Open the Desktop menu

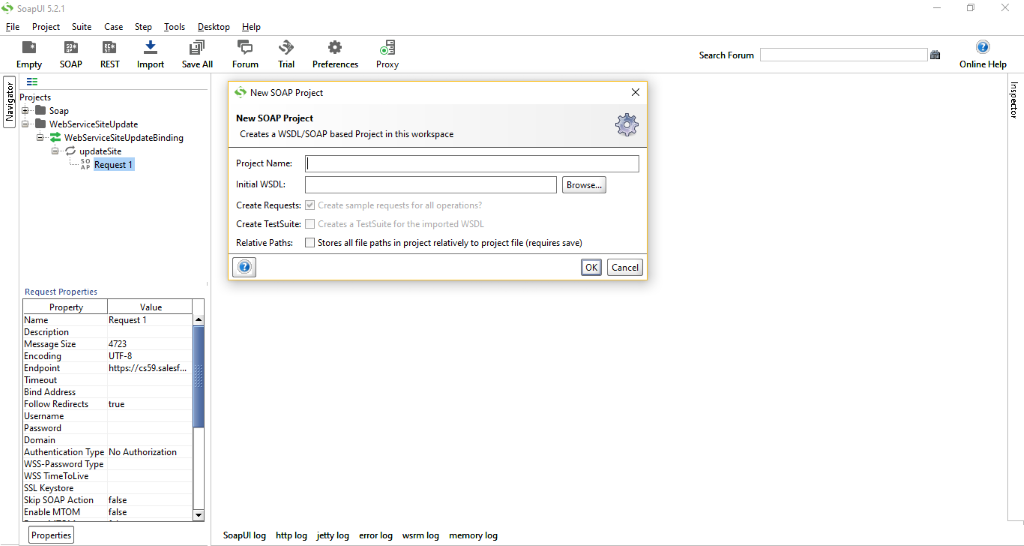[214, 27]
